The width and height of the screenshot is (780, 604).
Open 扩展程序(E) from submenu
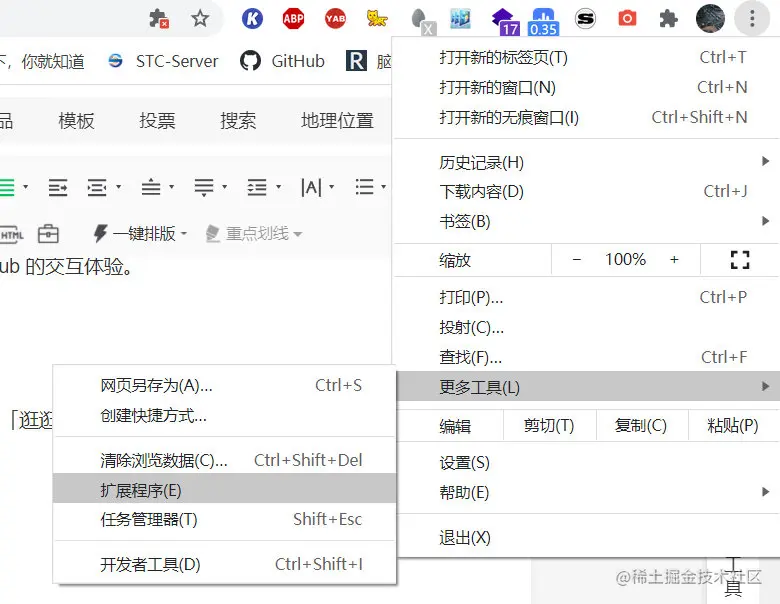[x=224, y=489]
